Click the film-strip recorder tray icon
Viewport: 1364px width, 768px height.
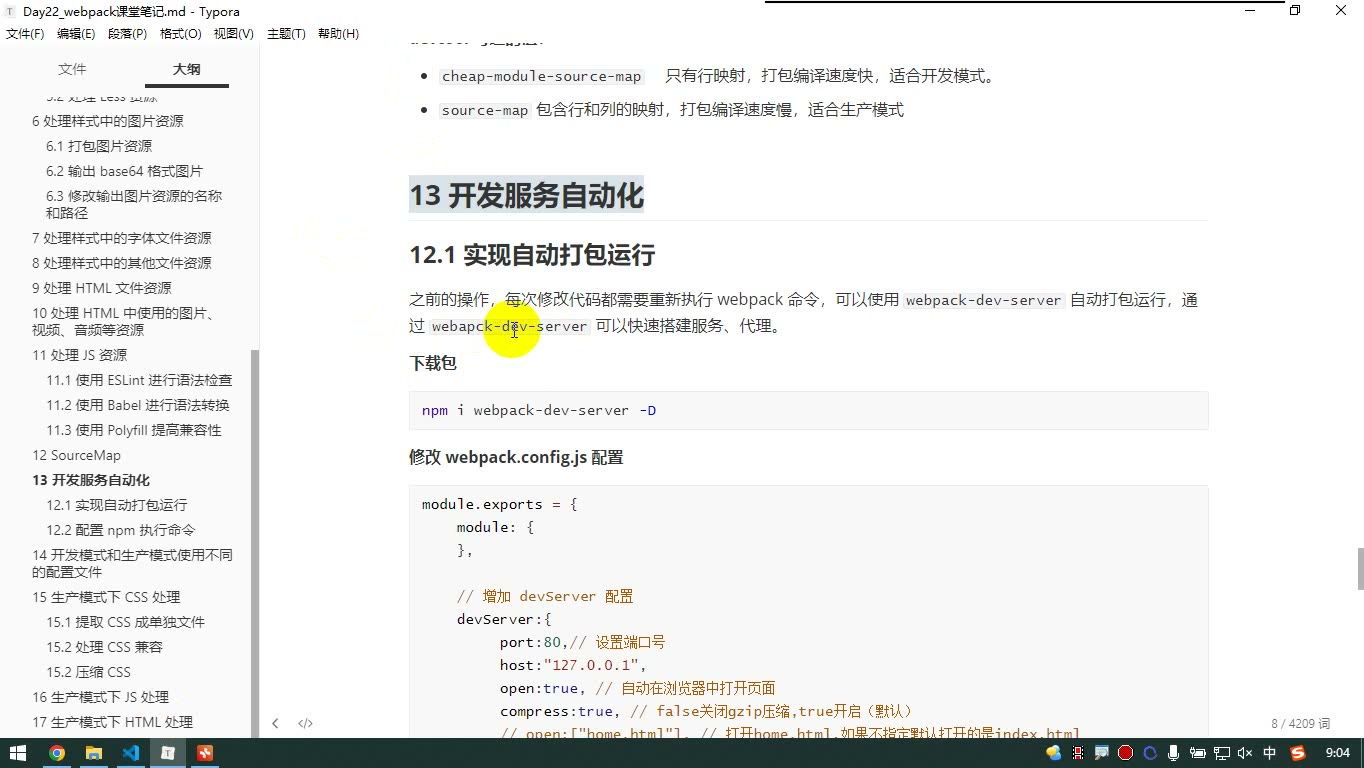tap(1077, 753)
